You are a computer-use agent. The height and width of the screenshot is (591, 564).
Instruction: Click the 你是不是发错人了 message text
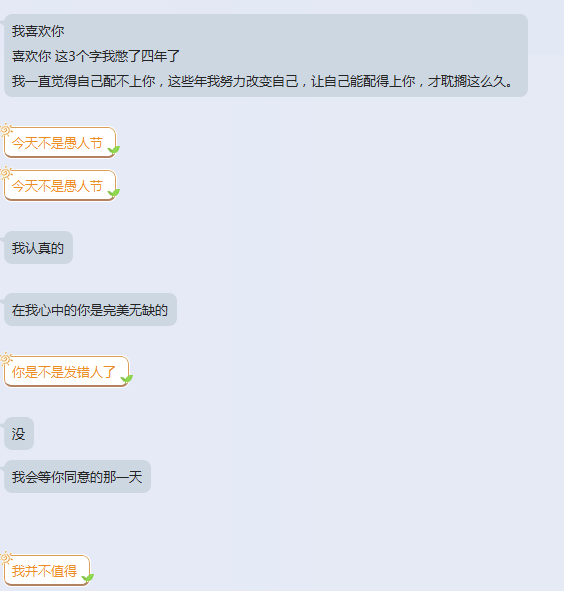point(63,372)
